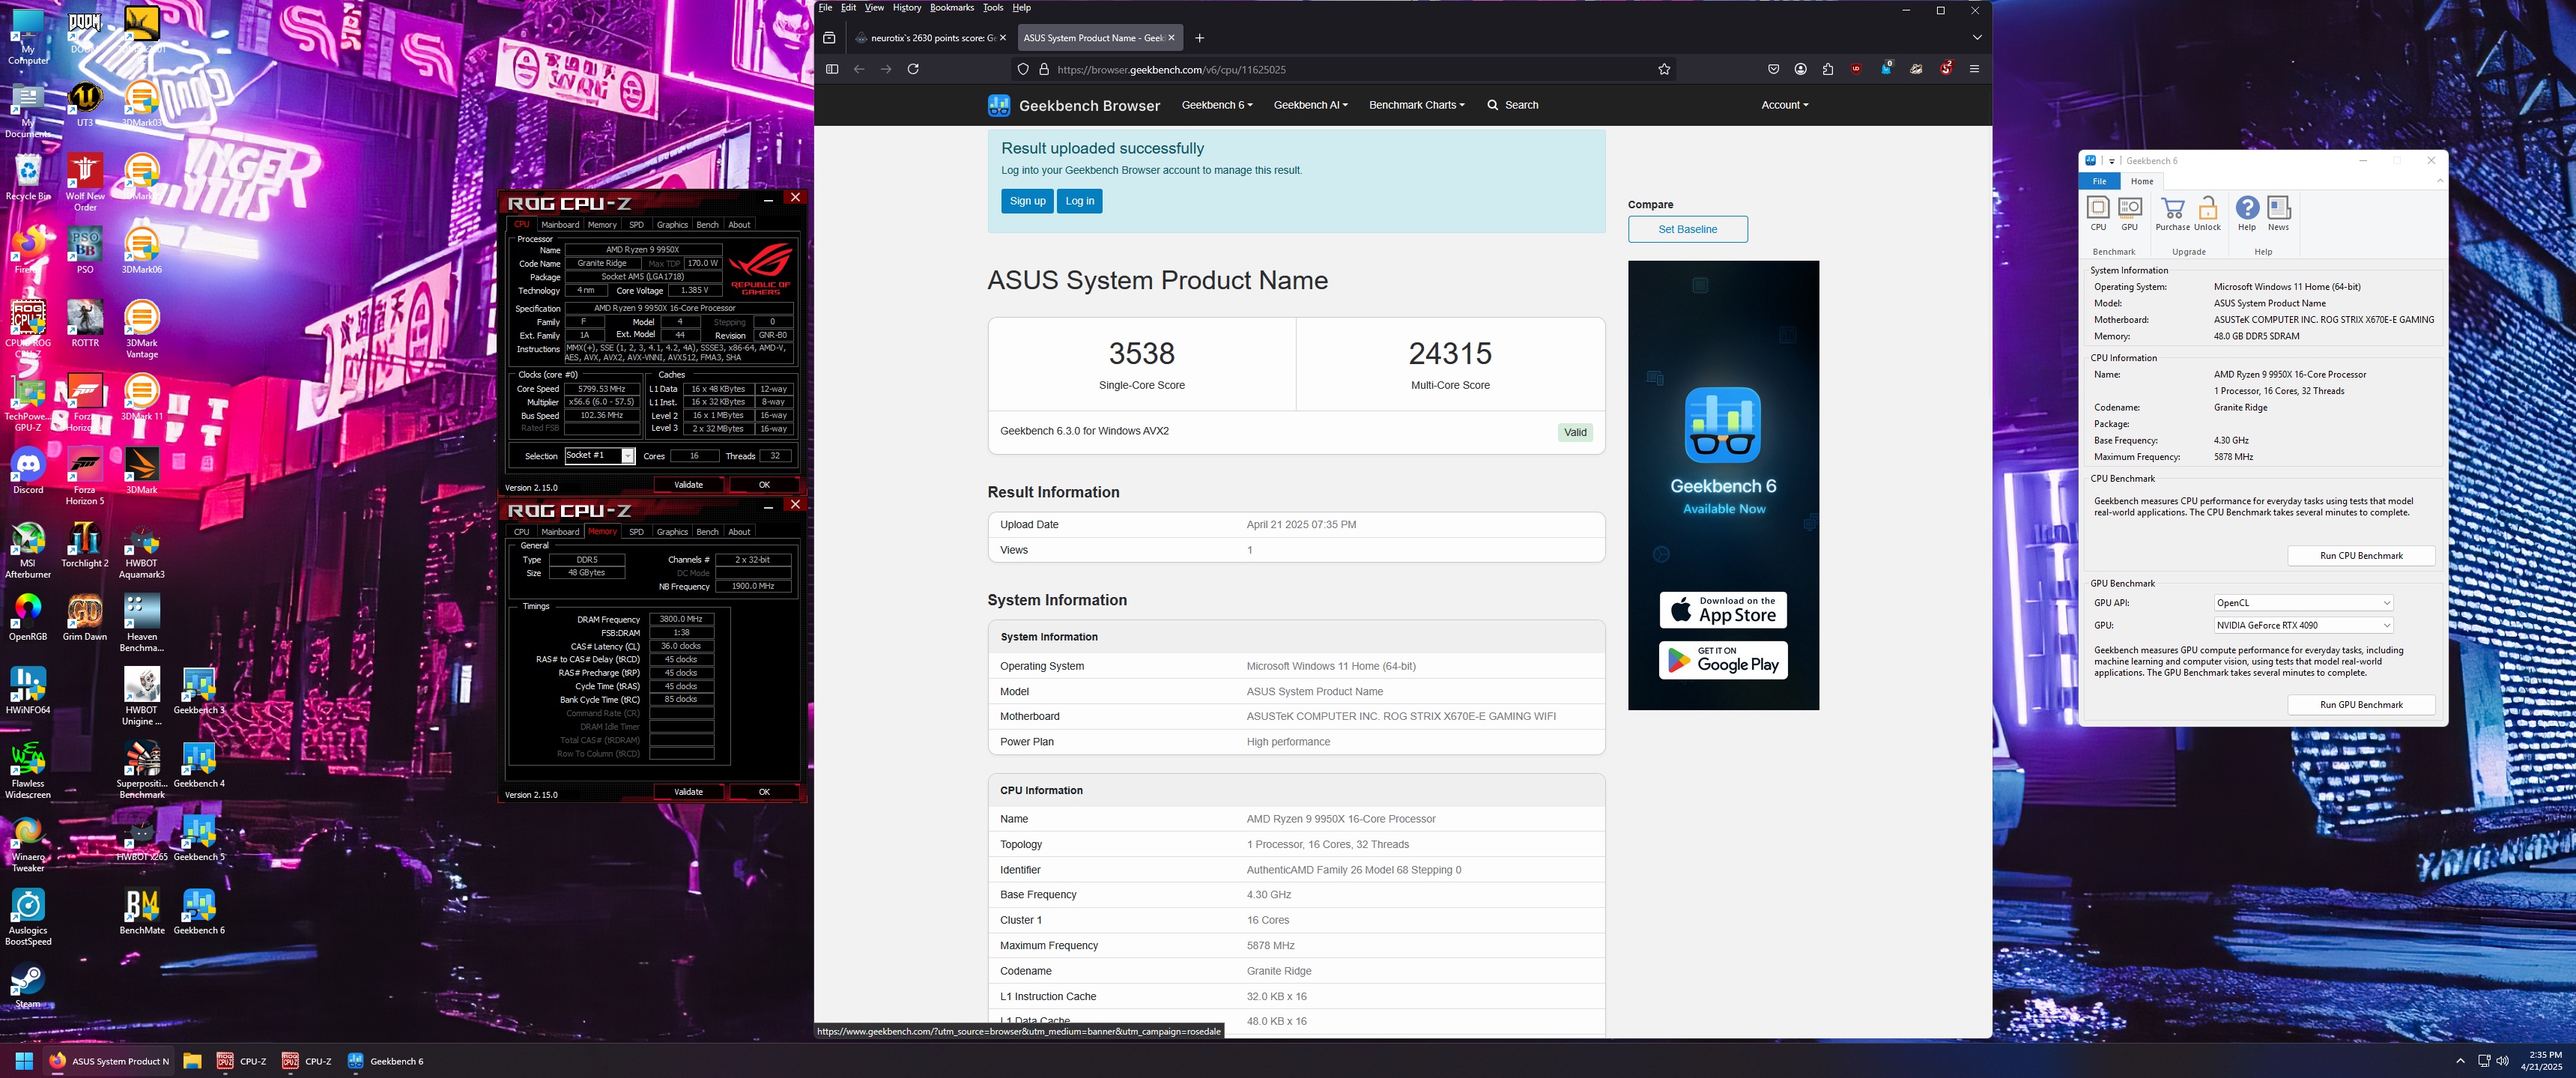Collapse the Geekbench 6 ribbon with chevron
Viewport: 2576px width, 1078px height.
pyautogui.click(x=2439, y=181)
